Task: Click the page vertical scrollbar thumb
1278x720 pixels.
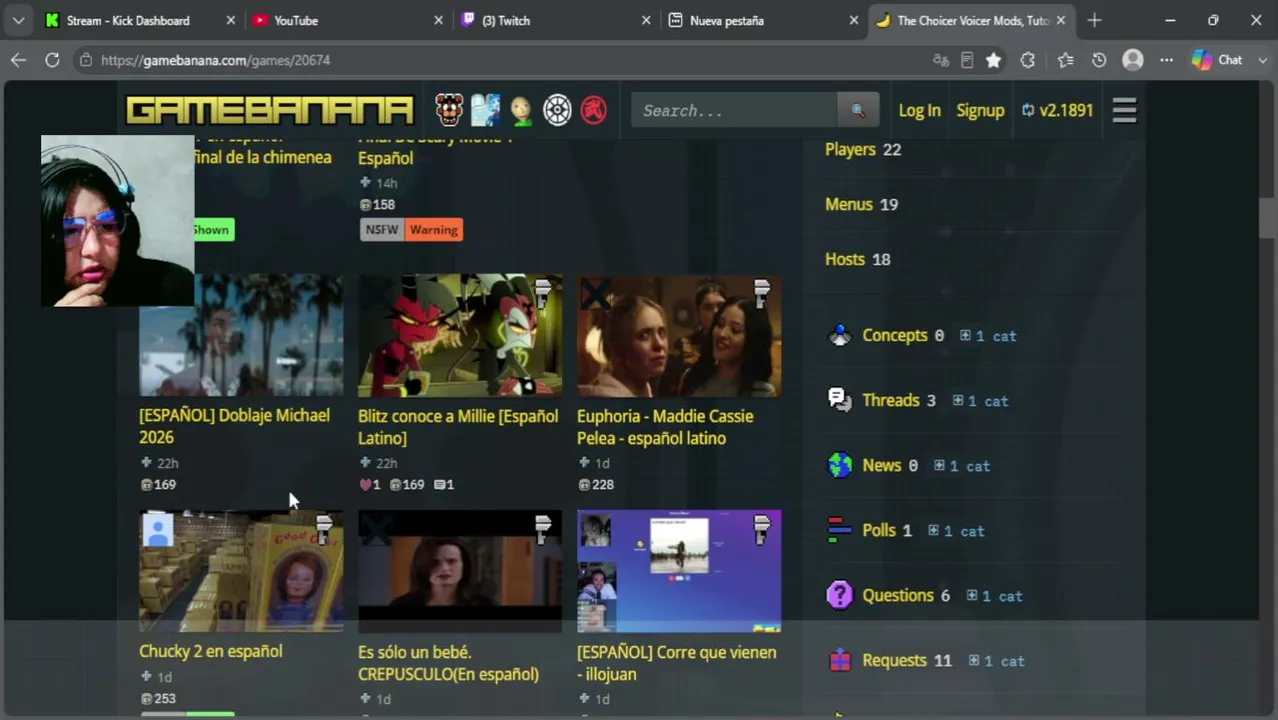Action: tap(1267, 218)
